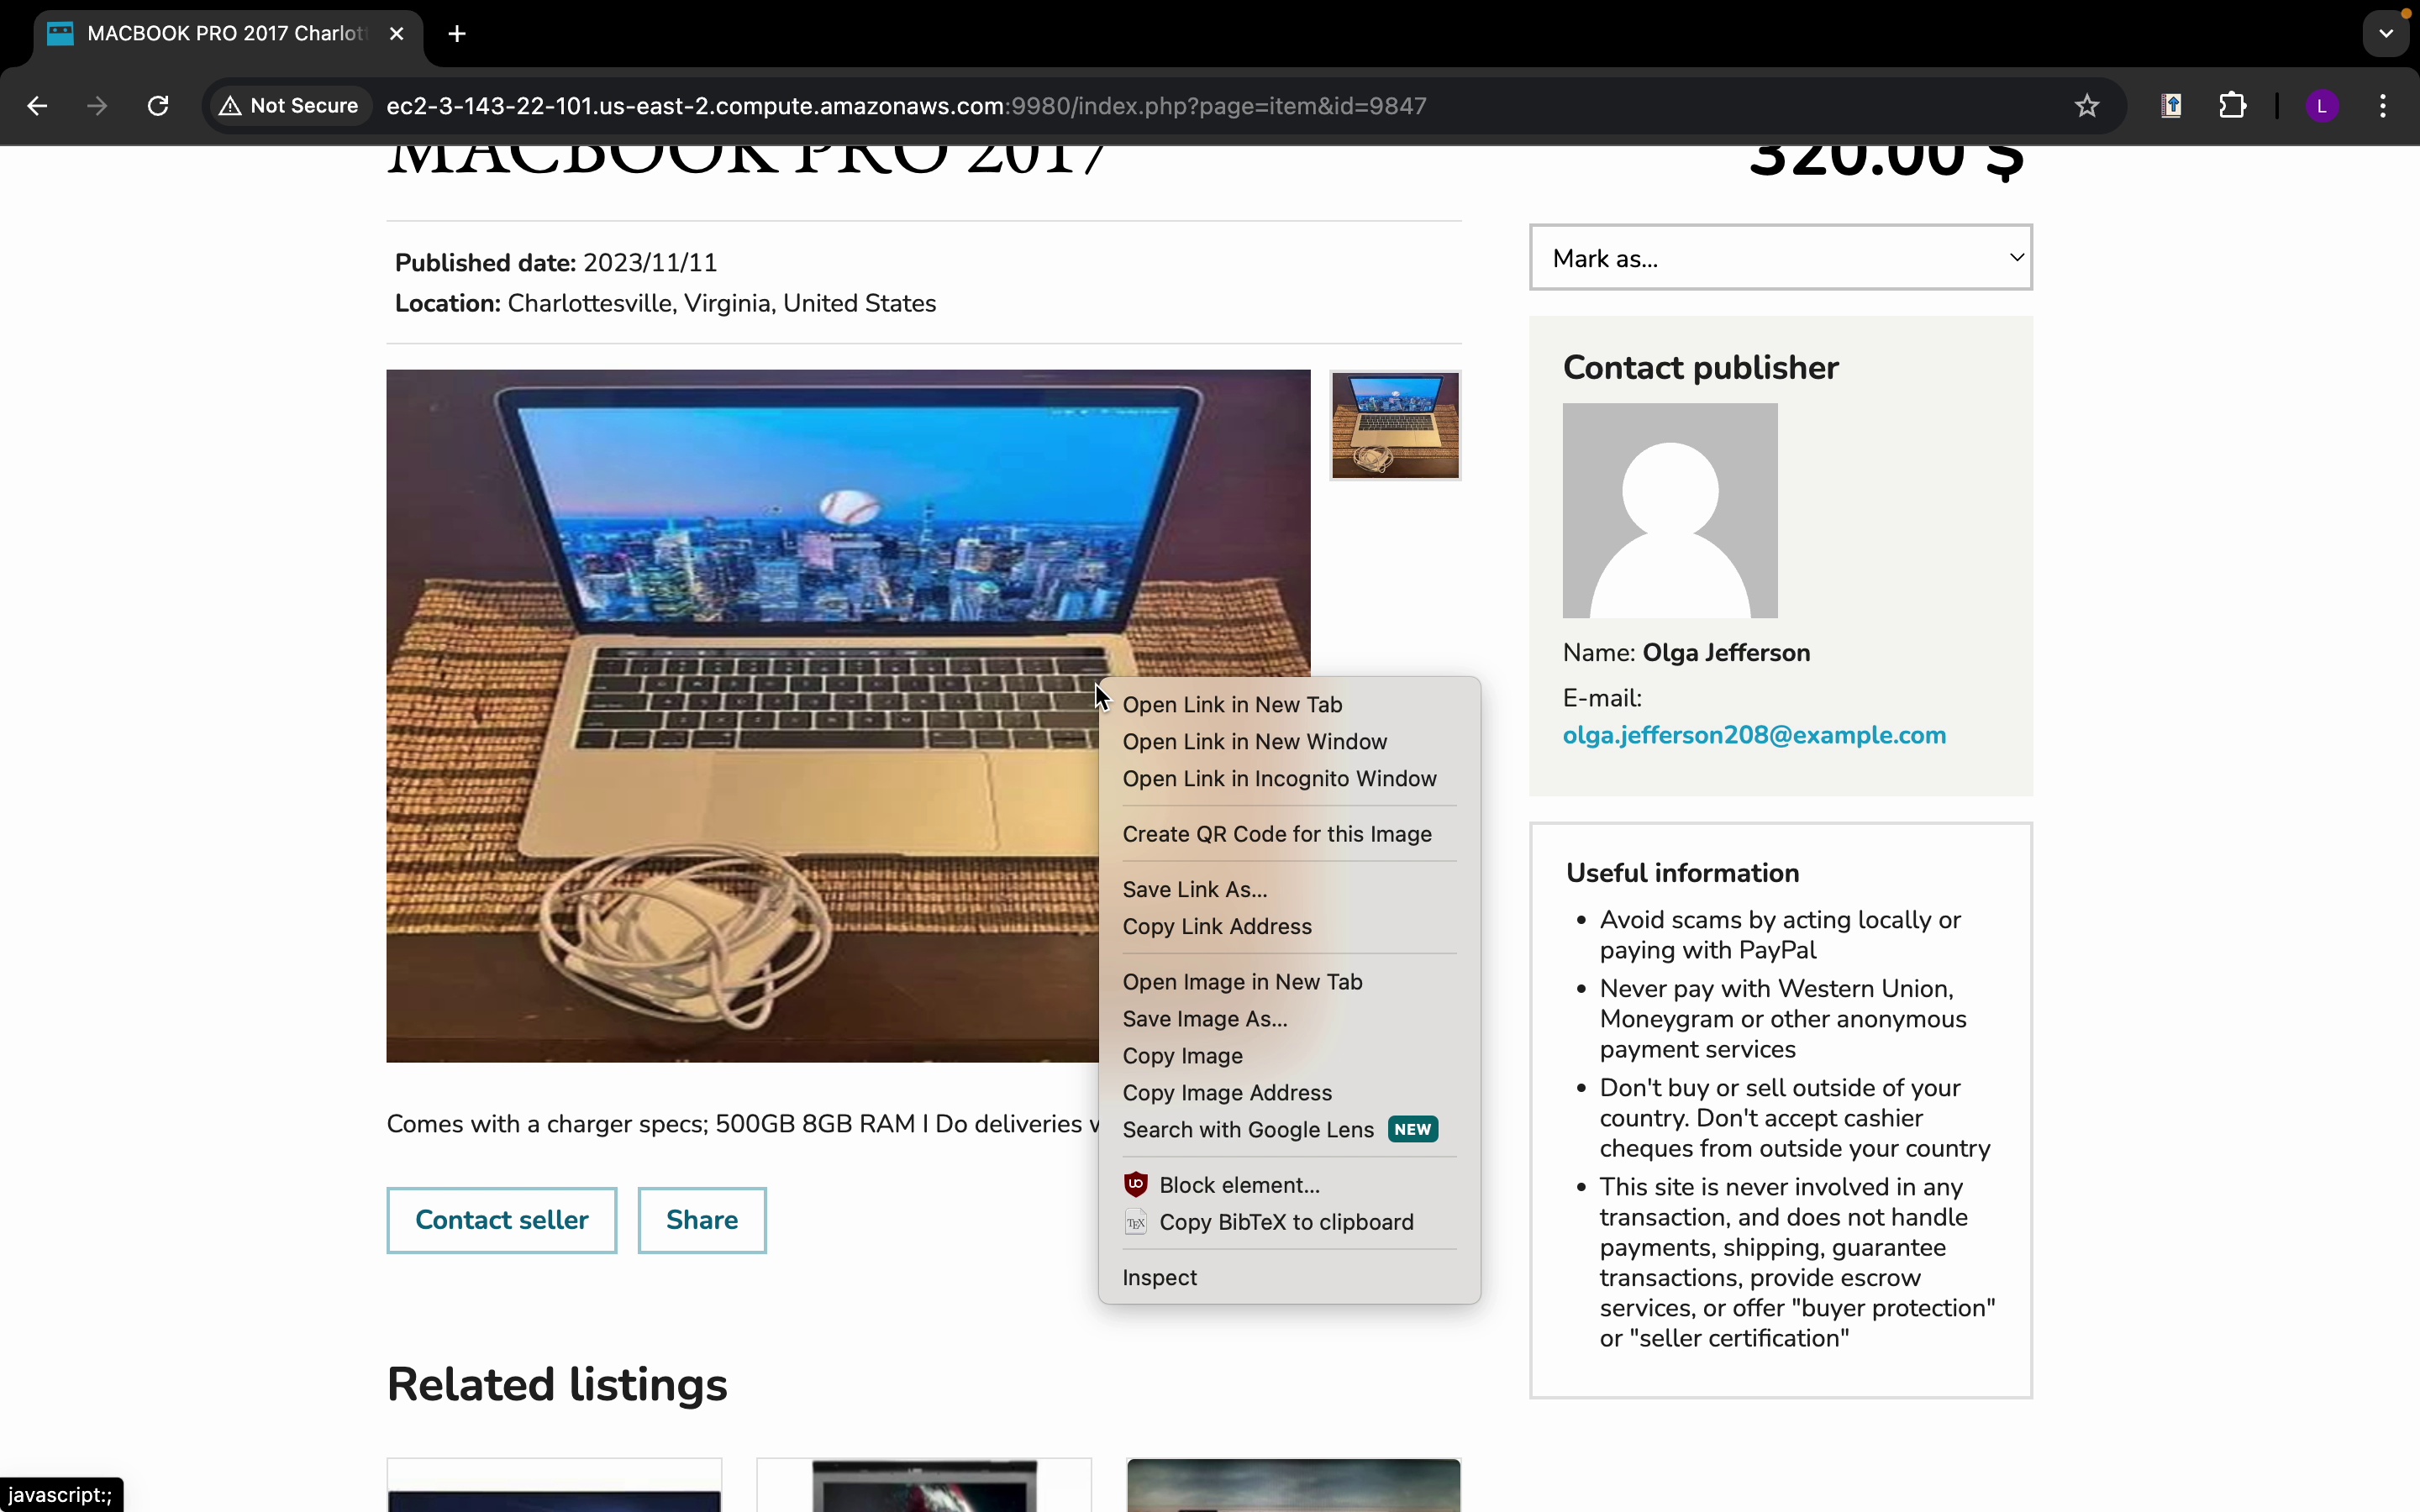Open olga.jefferson208@example.com email link

(x=1754, y=736)
